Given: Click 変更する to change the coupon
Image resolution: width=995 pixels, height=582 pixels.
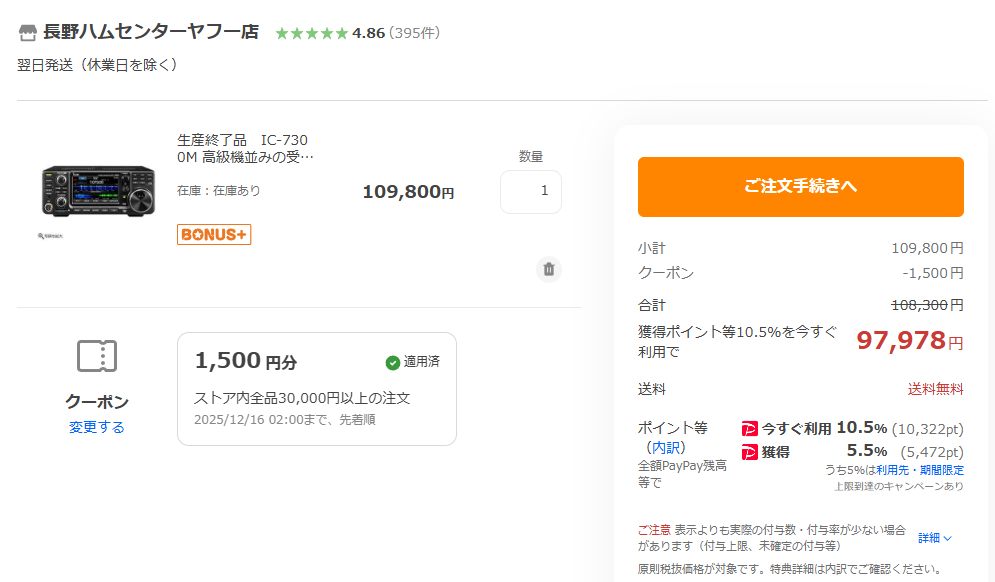Looking at the screenshot, I should coord(97,427).
